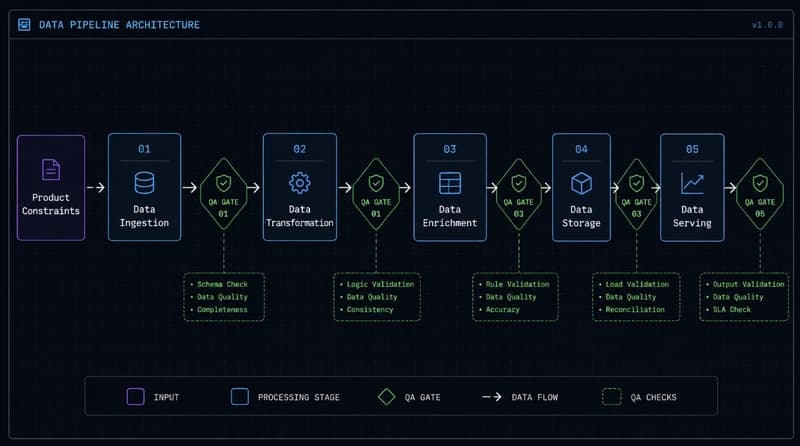Click the 'QA CHECKS' legend label

(654, 397)
